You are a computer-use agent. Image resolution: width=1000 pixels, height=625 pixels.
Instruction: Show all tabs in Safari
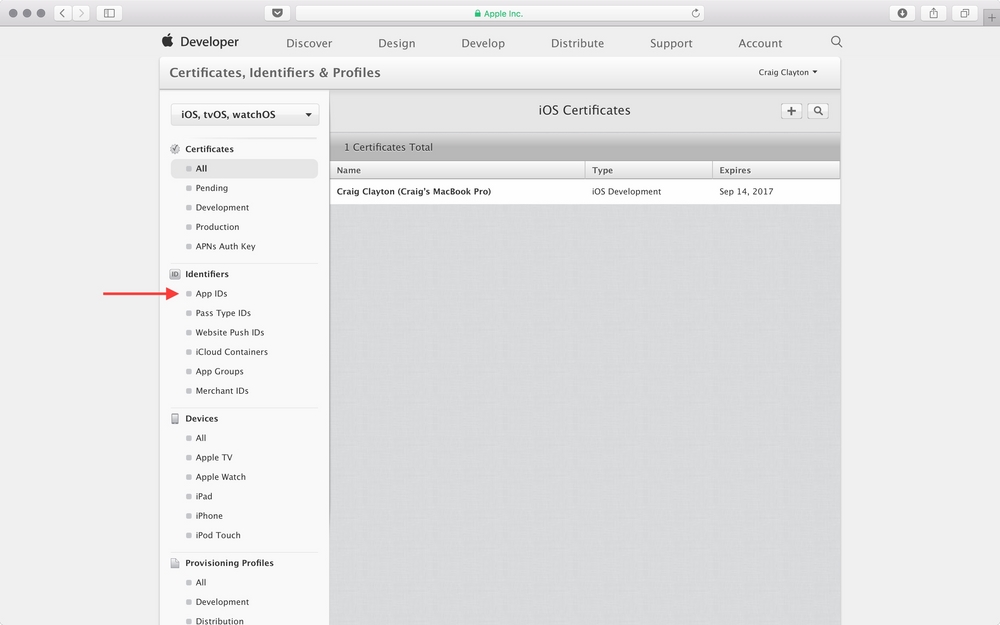click(x=965, y=13)
